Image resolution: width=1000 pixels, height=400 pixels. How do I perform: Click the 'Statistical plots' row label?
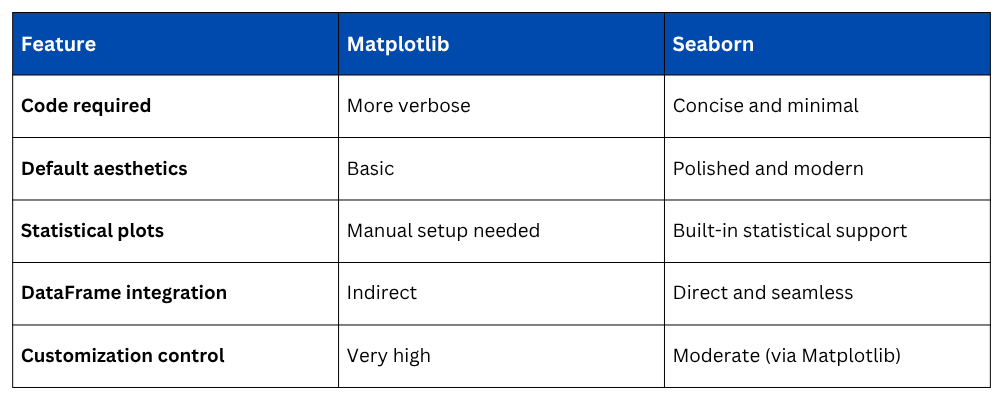click(x=92, y=231)
